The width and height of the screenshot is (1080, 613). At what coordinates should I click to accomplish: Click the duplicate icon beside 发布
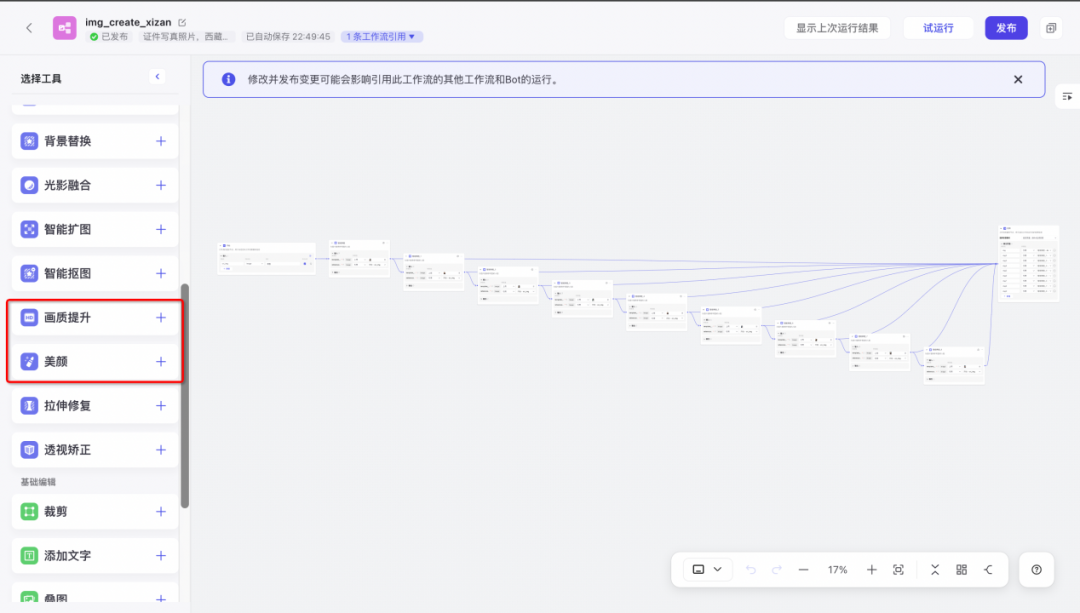tap(1051, 28)
